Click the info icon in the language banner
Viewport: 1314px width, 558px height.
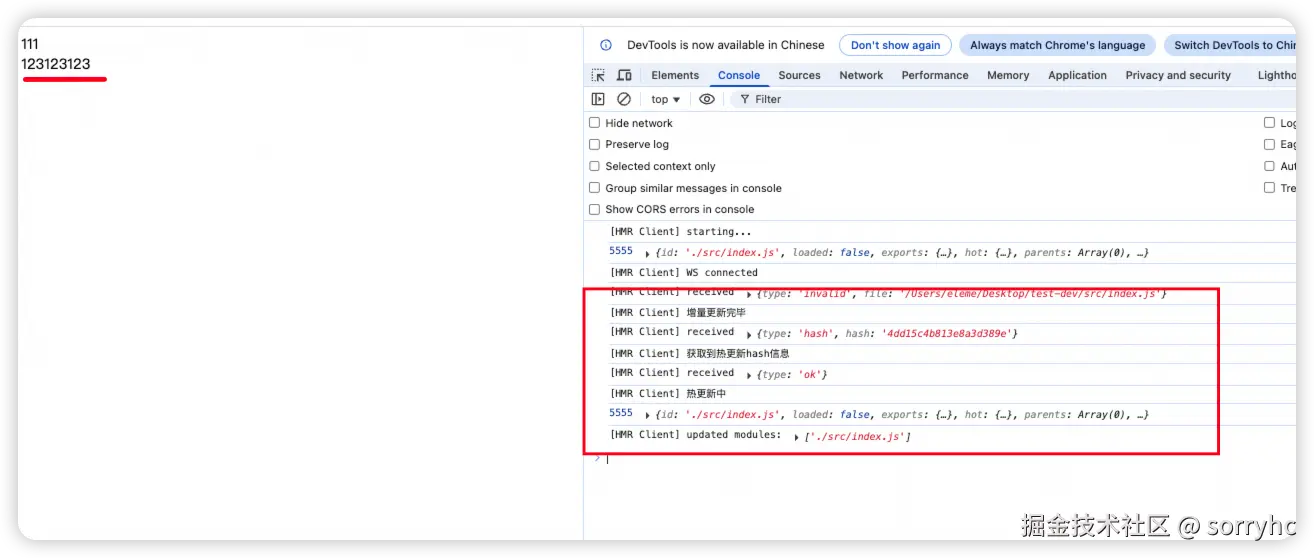pyautogui.click(x=606, y=45)
